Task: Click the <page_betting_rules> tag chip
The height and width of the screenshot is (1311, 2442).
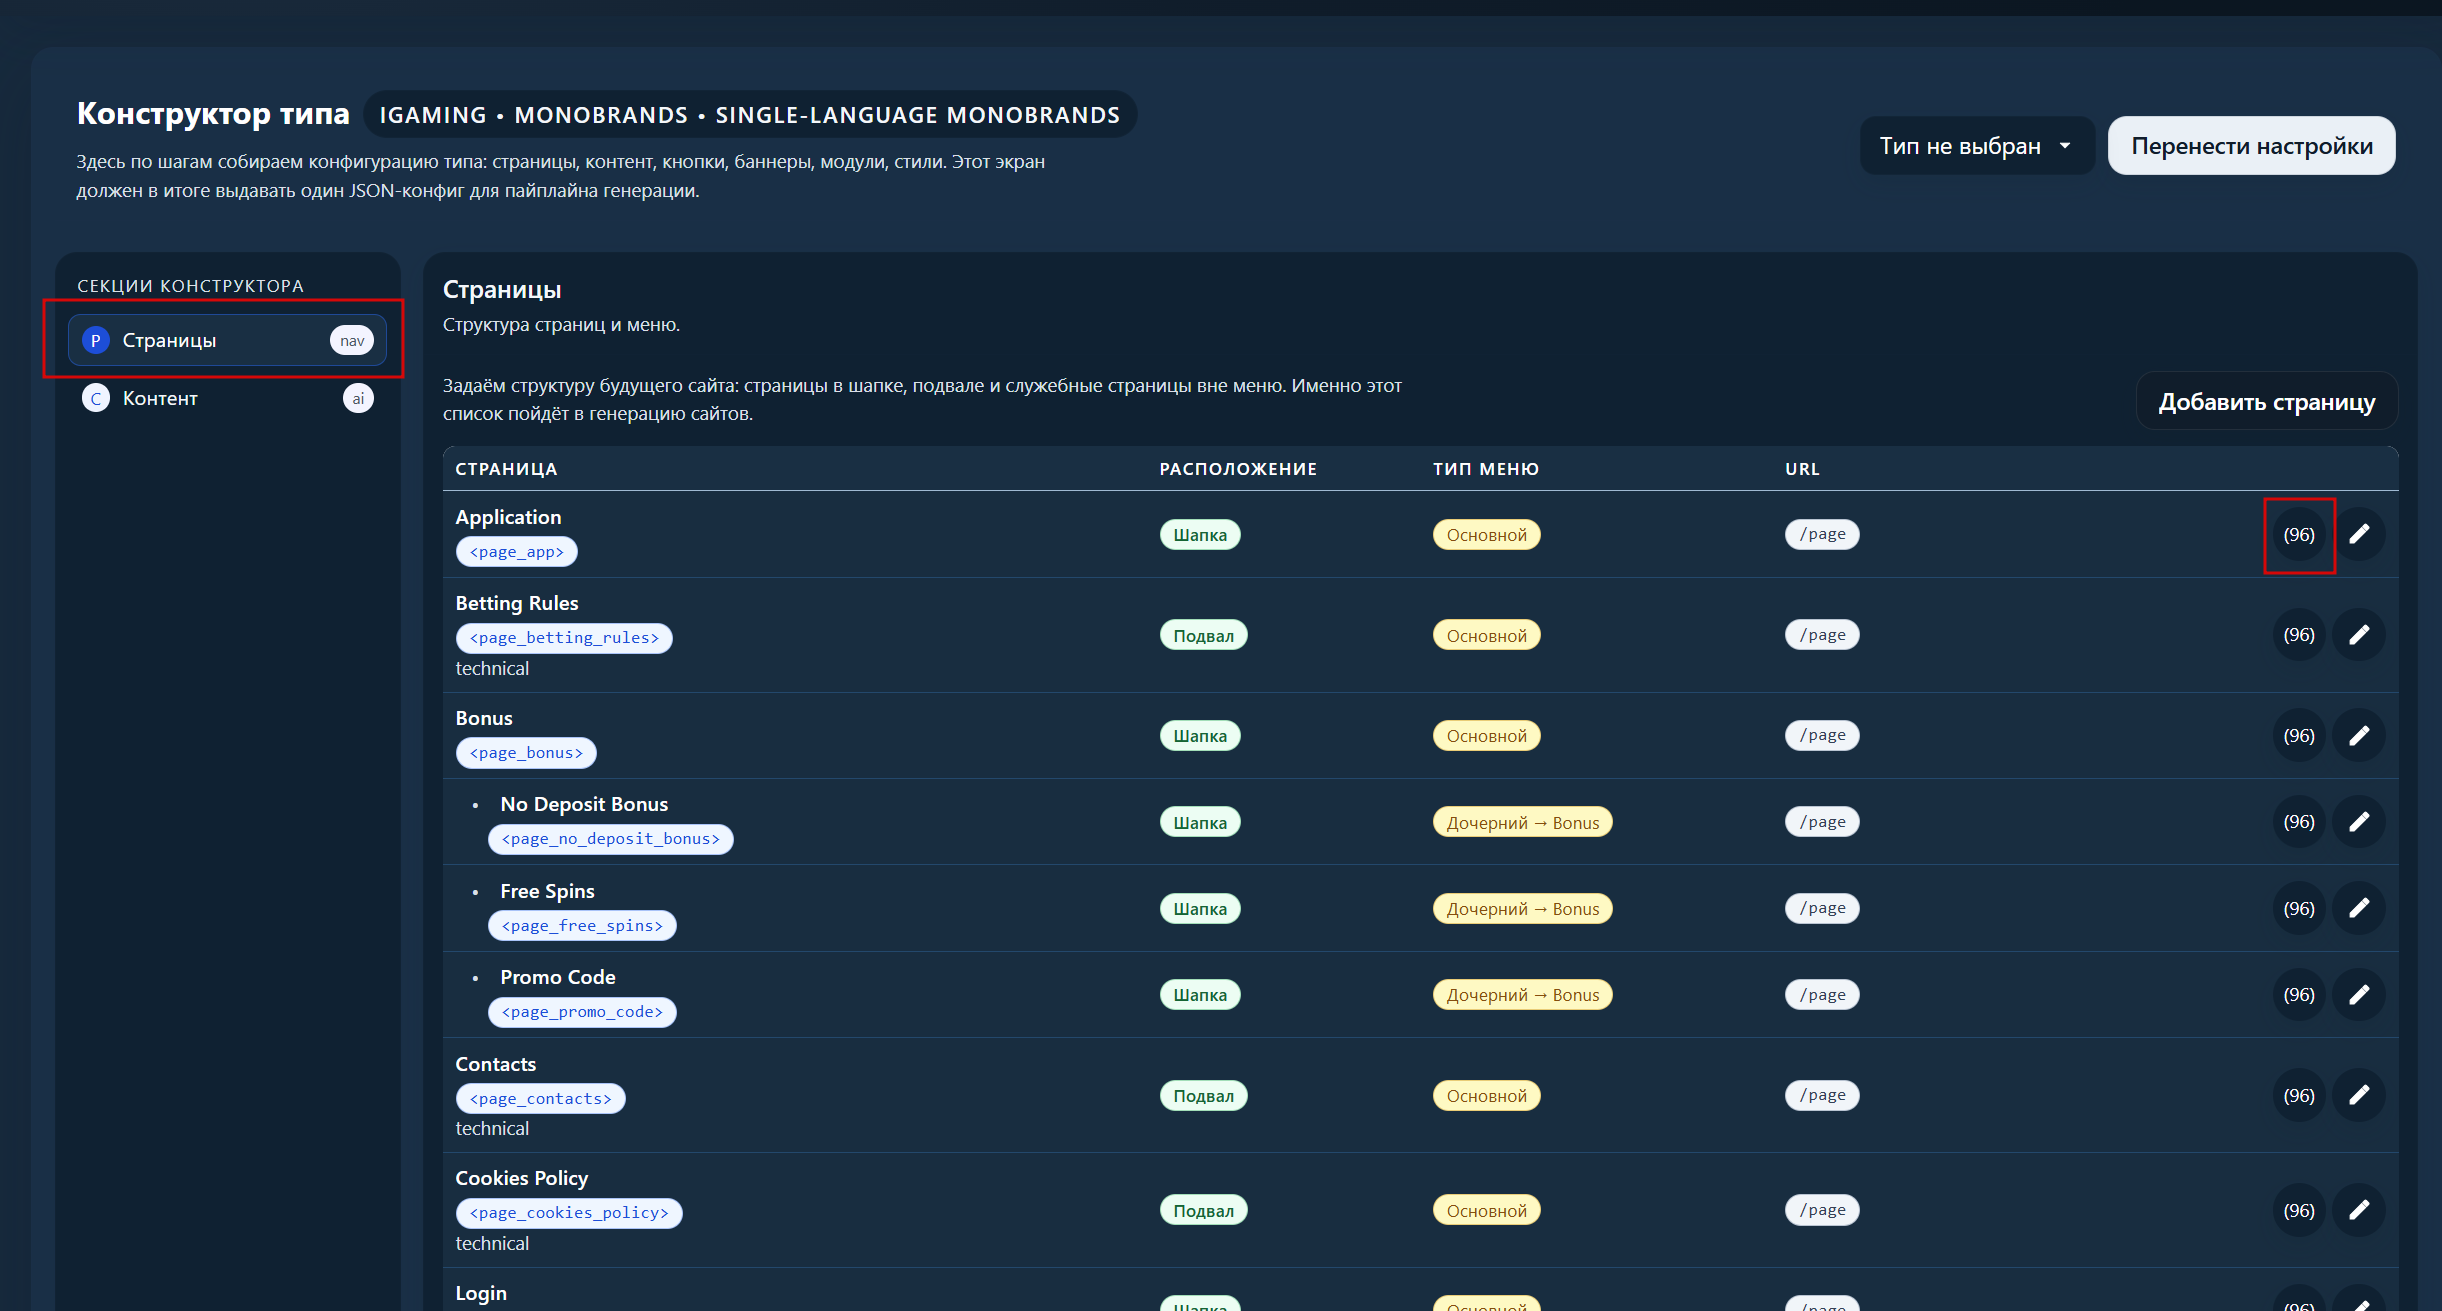Action: 564,638
